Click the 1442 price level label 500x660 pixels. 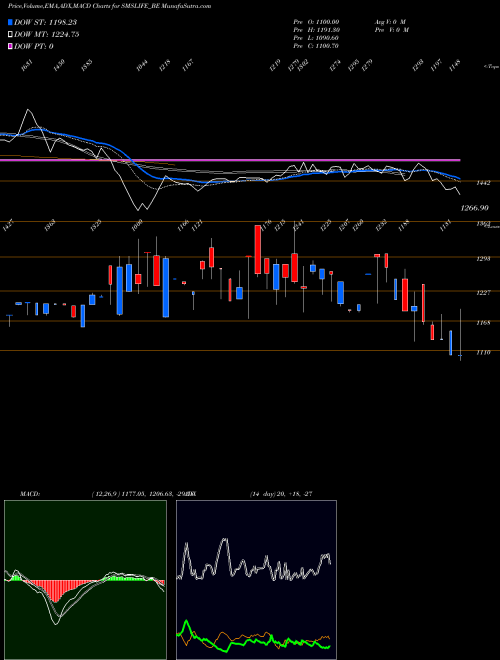point(483,183)
